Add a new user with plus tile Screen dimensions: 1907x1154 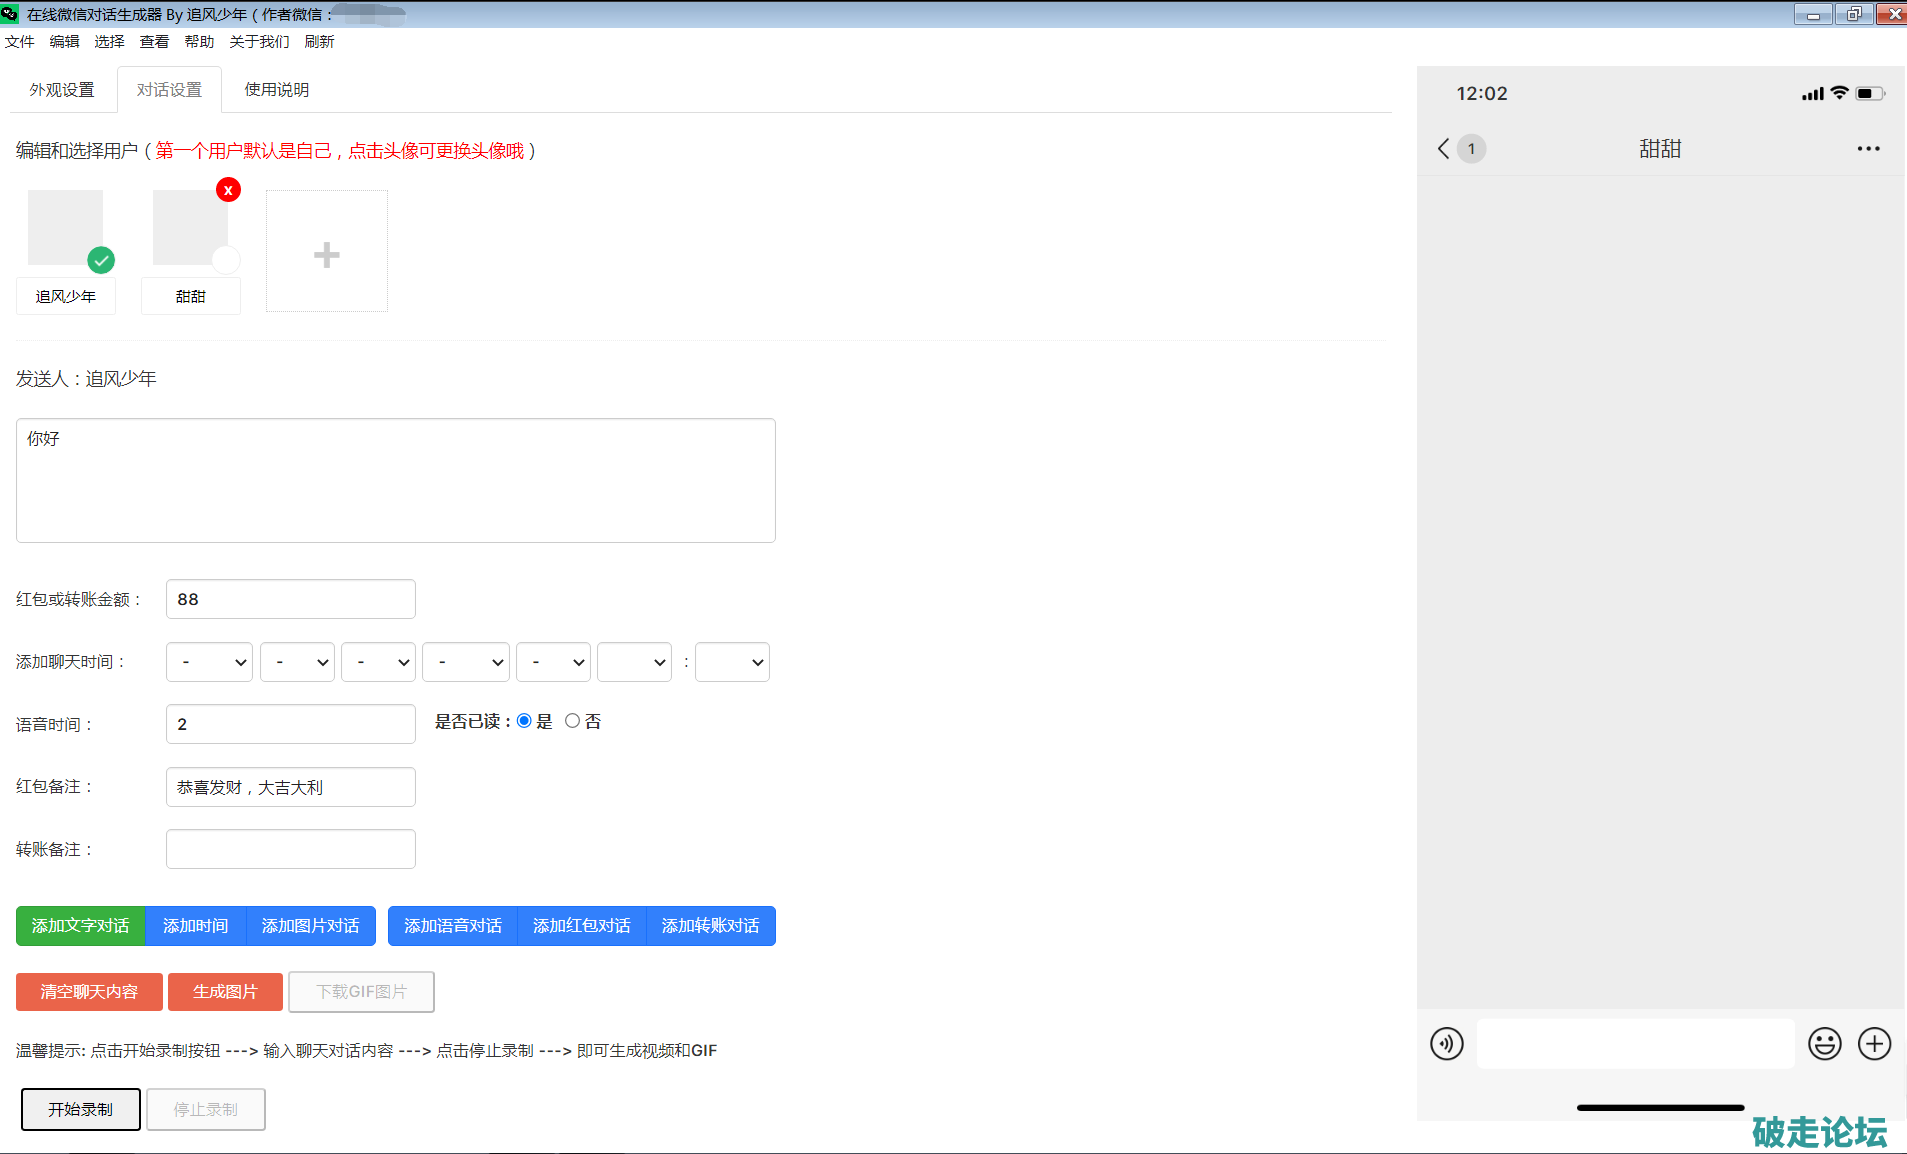pyautogui.click(x=326, y=252)
